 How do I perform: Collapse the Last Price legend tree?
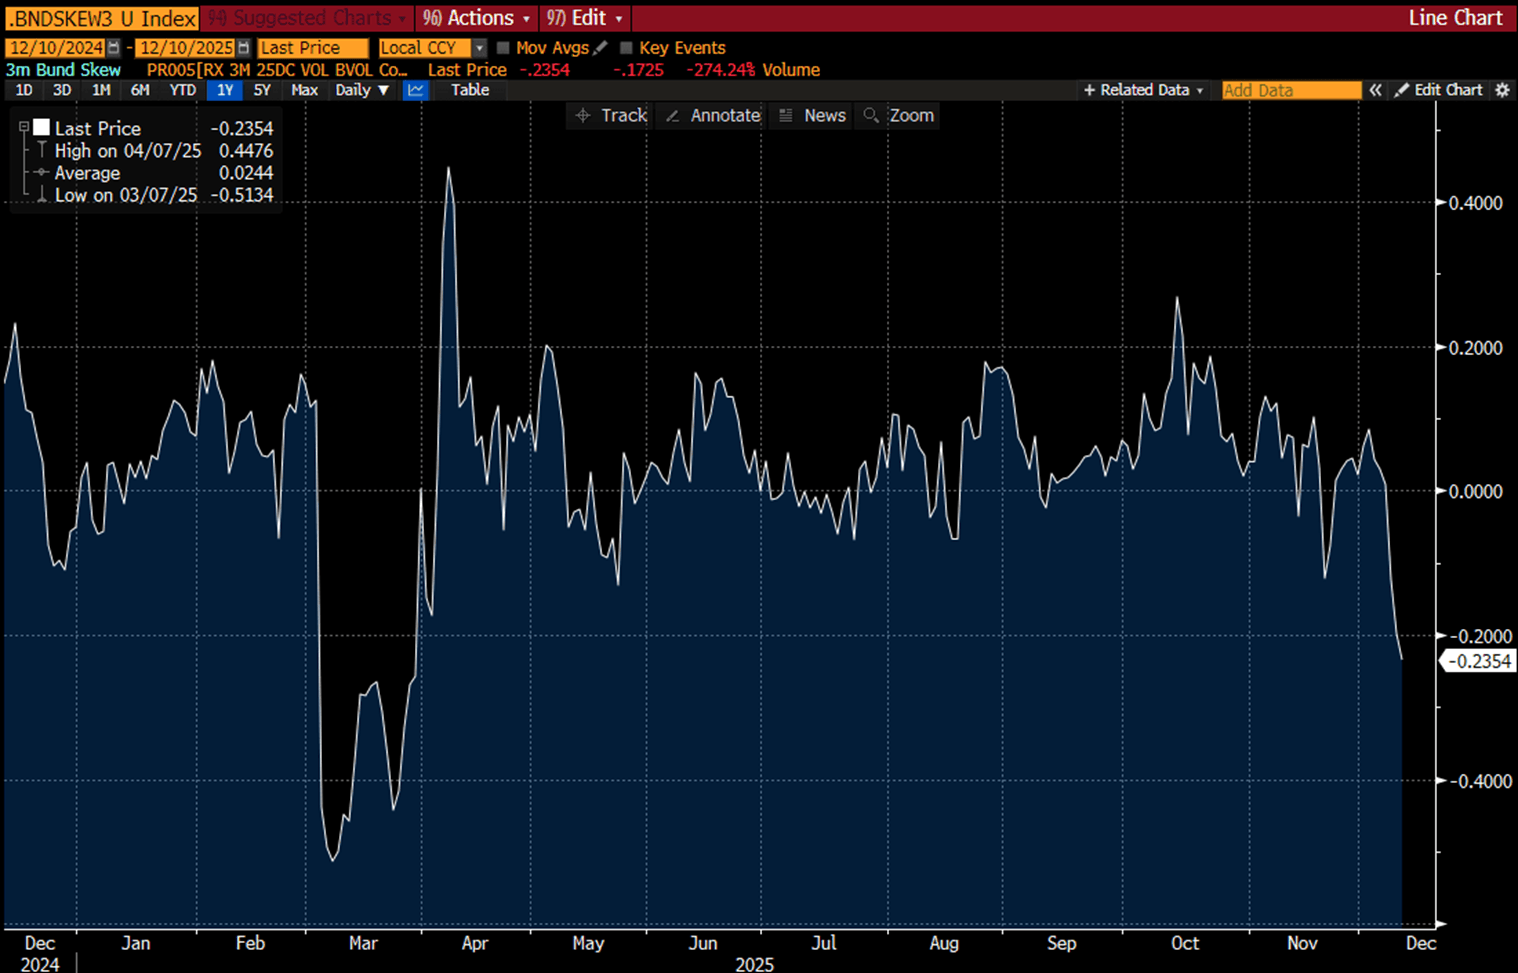pyautogui.click(x=24, y=128)
